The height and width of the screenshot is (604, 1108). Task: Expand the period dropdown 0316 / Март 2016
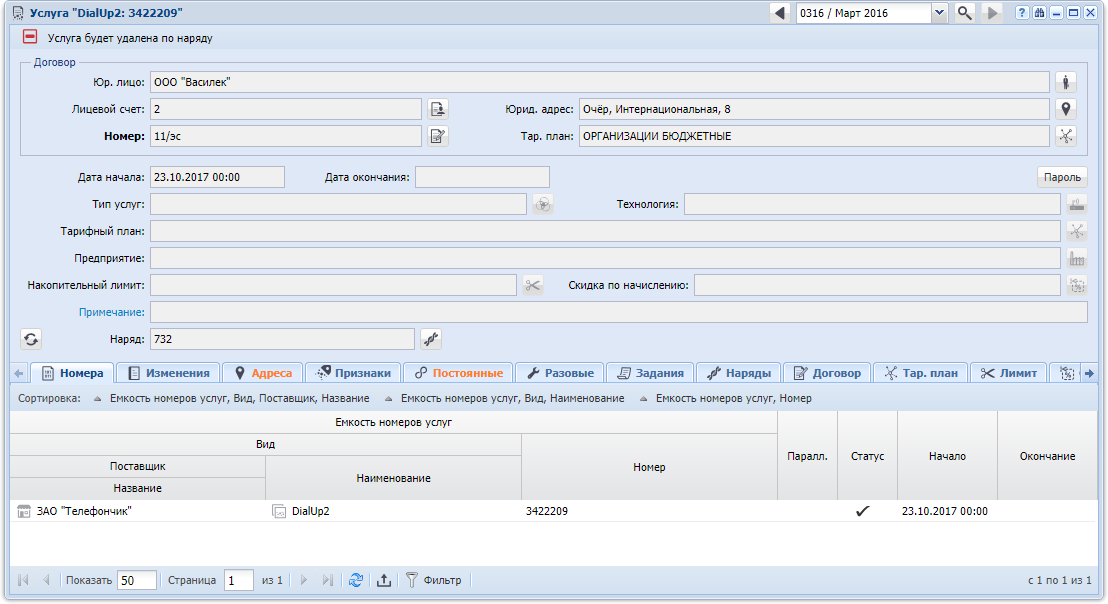[x=939, y=13]
